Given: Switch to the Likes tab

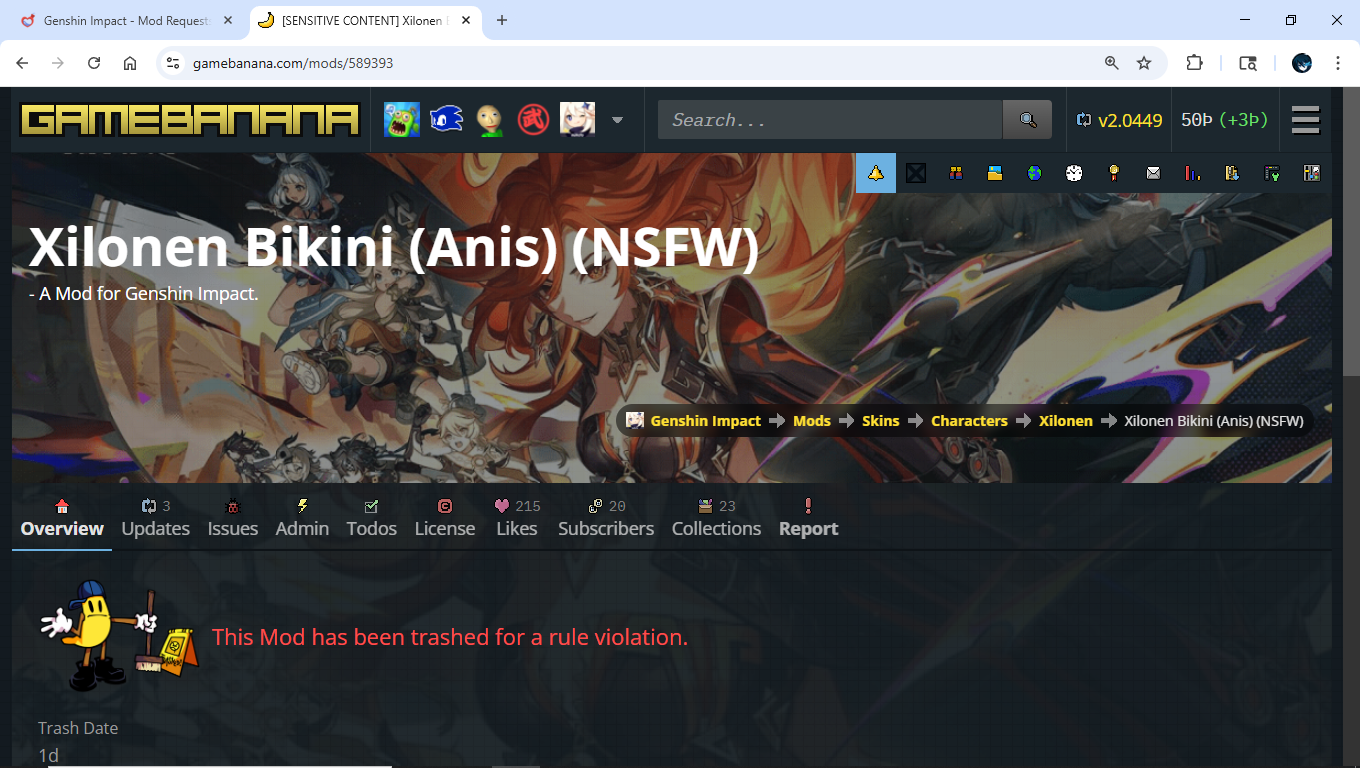Looking at the screenshot, I should tap(517, 519).
